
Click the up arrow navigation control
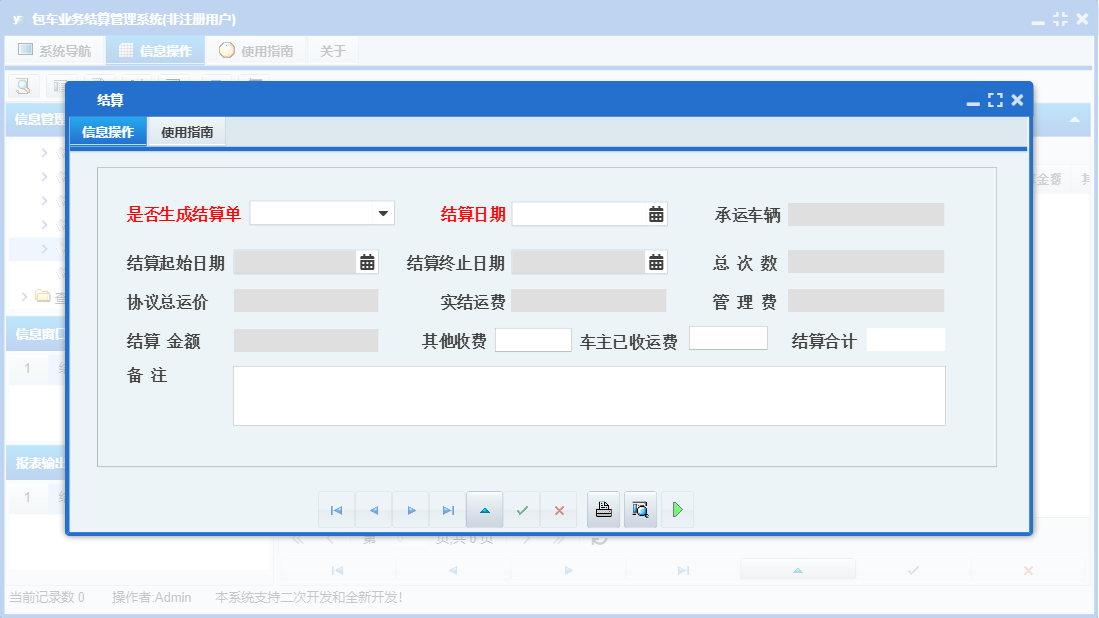(x=485, y=509)
